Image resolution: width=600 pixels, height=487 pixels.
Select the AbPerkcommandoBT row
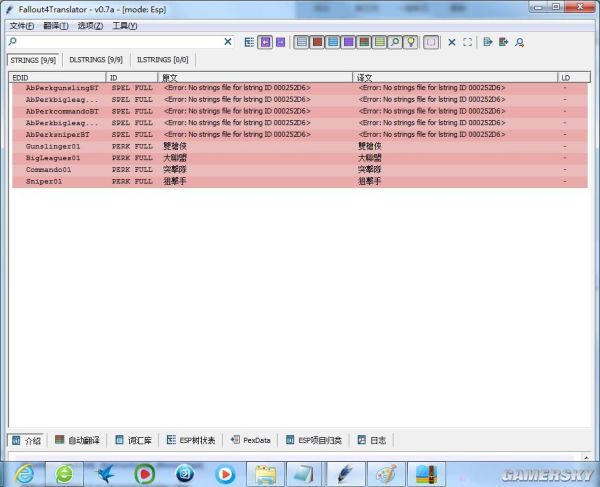click(300, 111)
